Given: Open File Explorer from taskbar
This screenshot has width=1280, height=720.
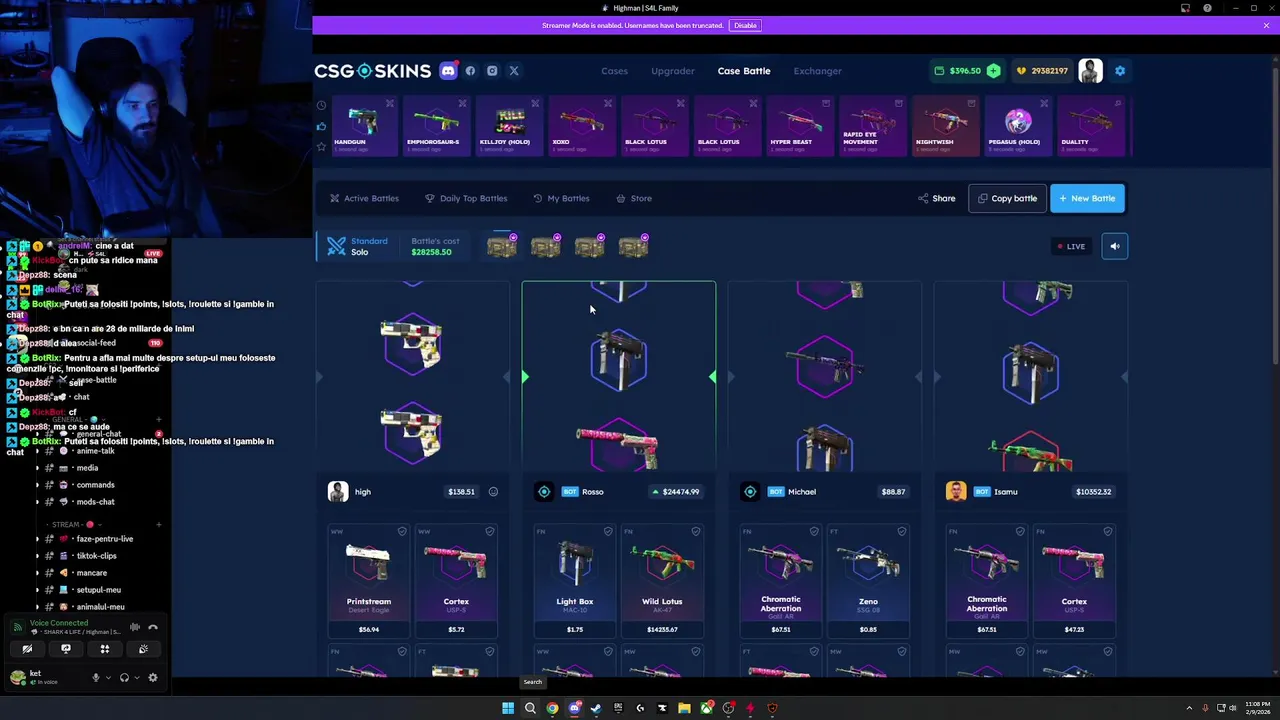Looking at the screenshot, I should 684,708.
